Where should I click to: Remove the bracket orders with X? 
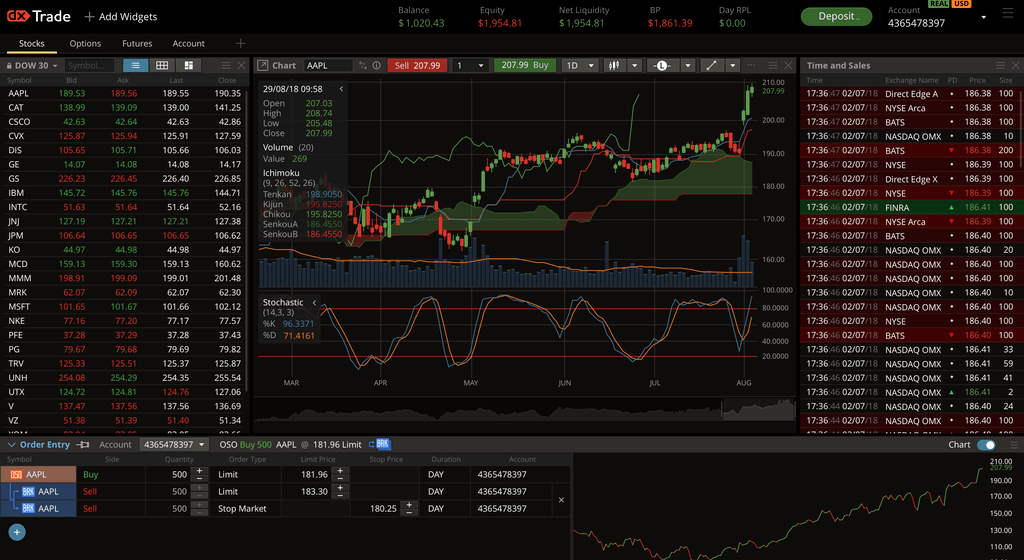(x=561, y=500)
